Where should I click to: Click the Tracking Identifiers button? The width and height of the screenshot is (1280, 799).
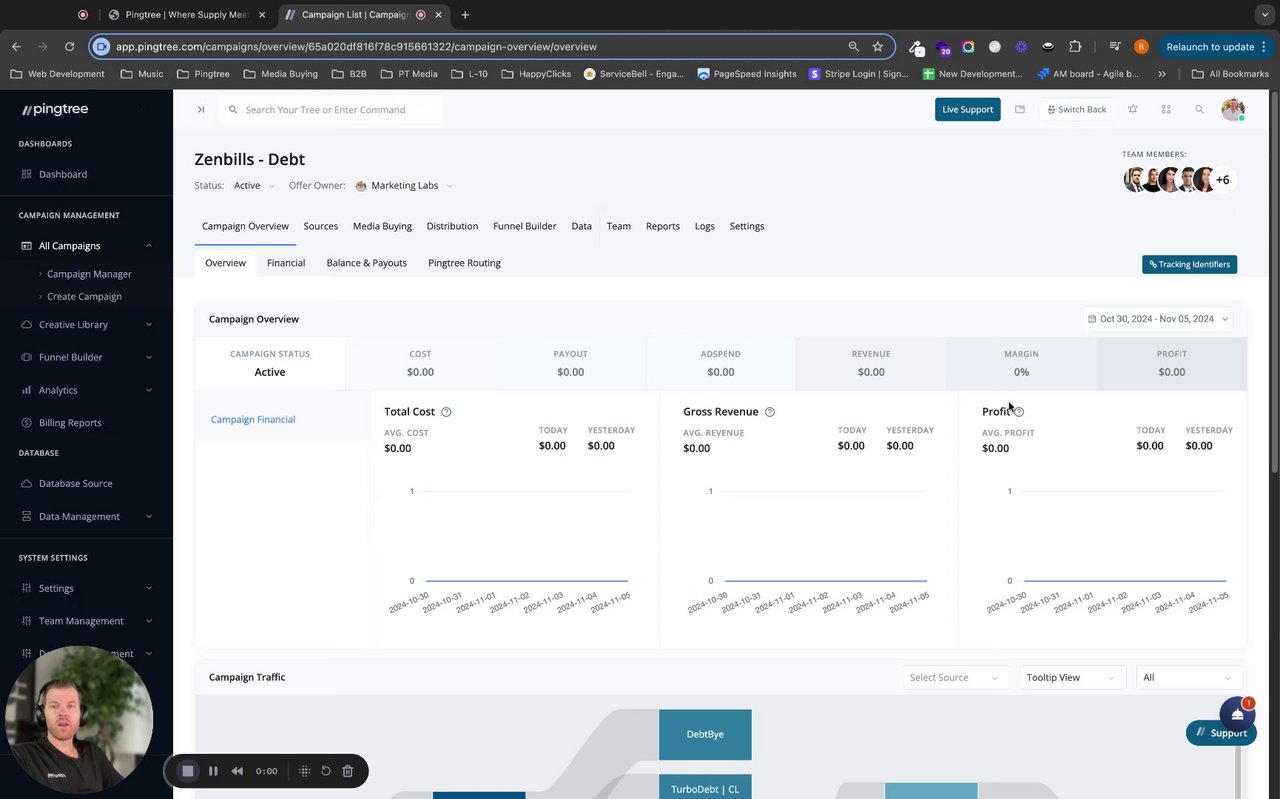click(x=1190, y=264)
